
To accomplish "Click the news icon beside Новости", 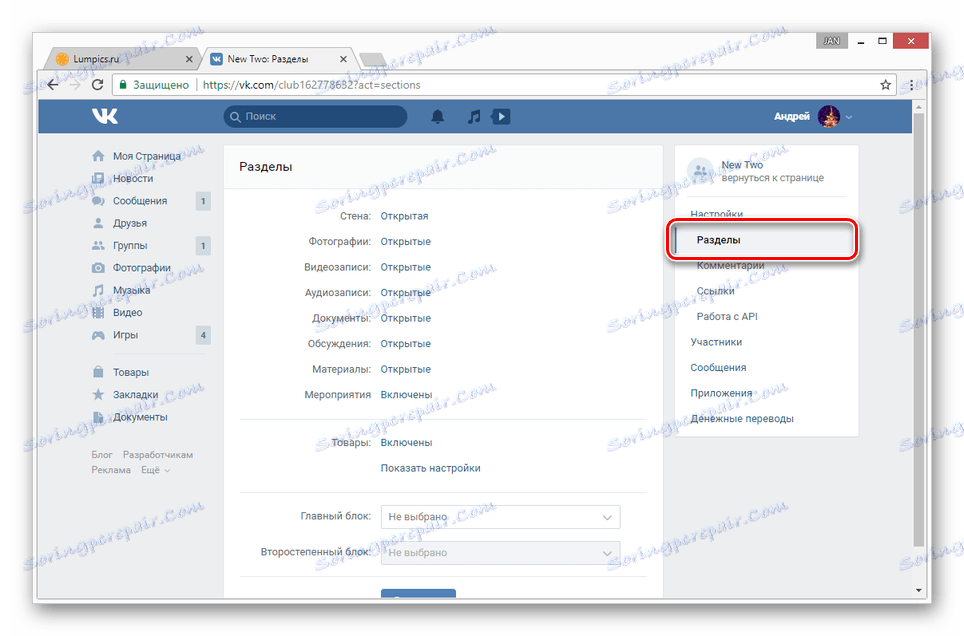I will click(x=98, y=178).
